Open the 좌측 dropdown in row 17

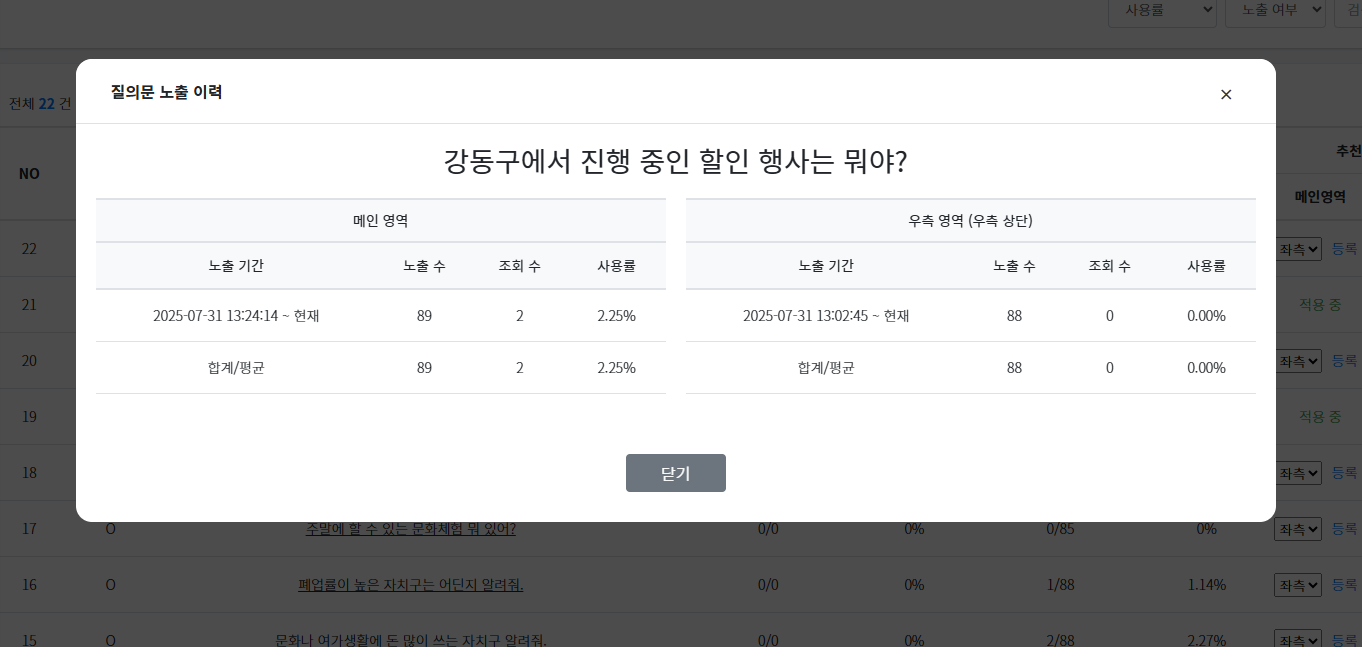[1298, 529]
